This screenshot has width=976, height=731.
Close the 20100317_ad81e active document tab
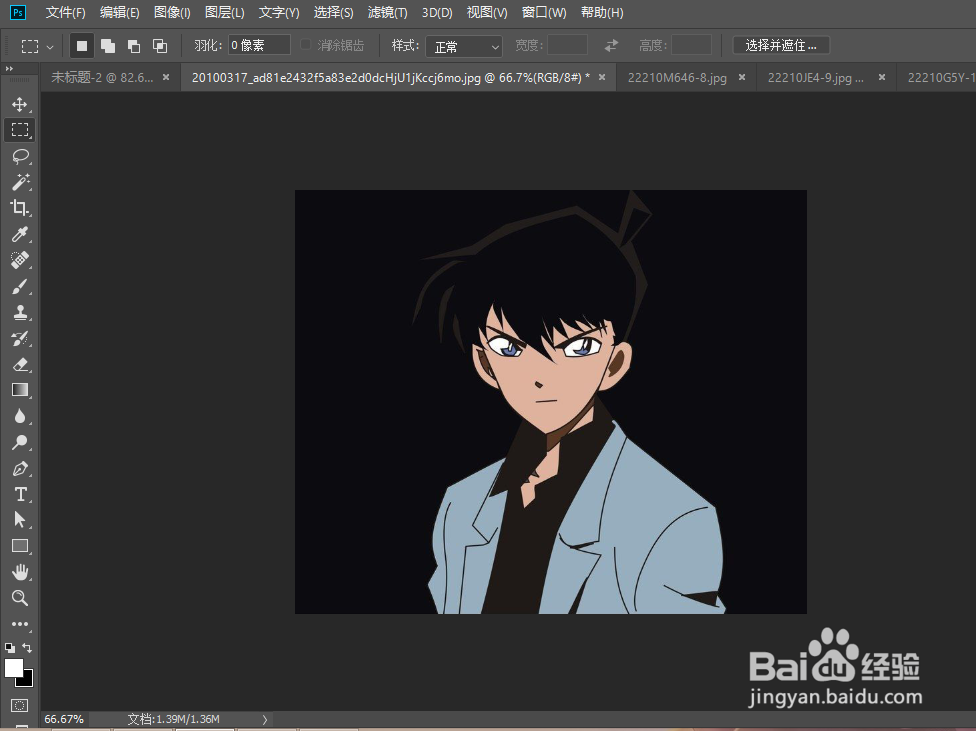(x=602, y=77)
